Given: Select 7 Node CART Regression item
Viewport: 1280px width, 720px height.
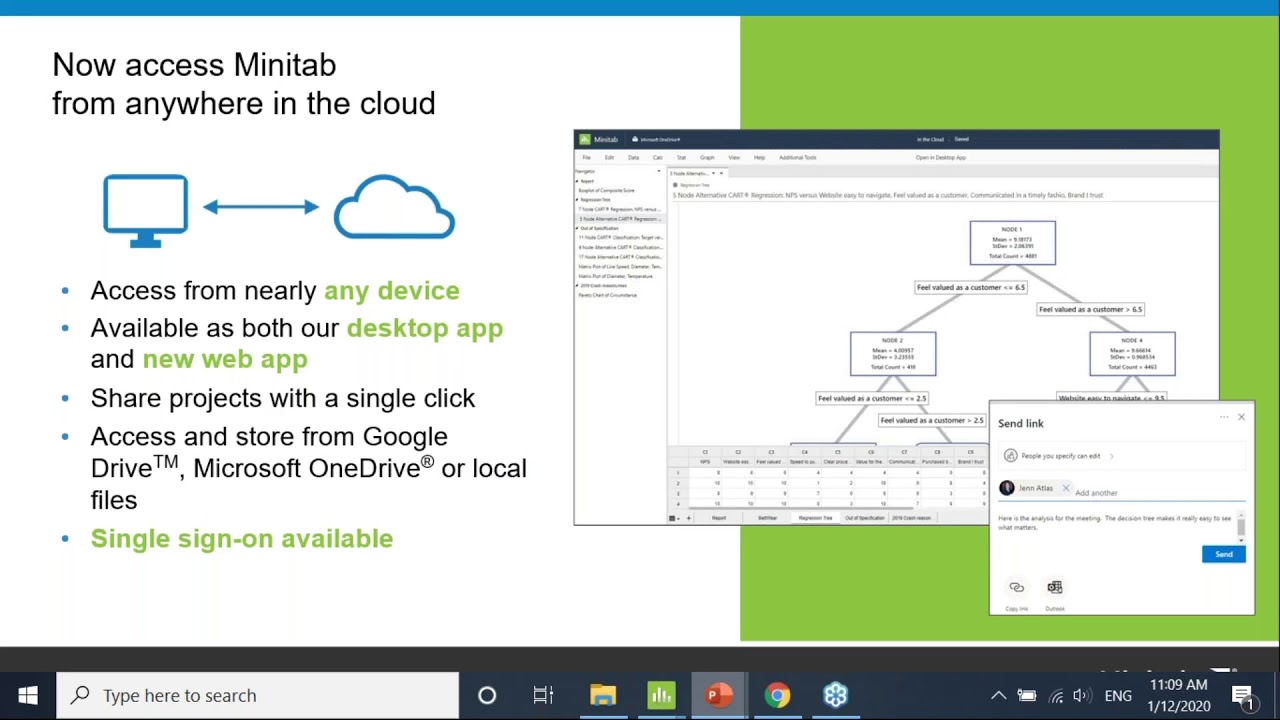Looking at the screenshot, I should point(619,210).
